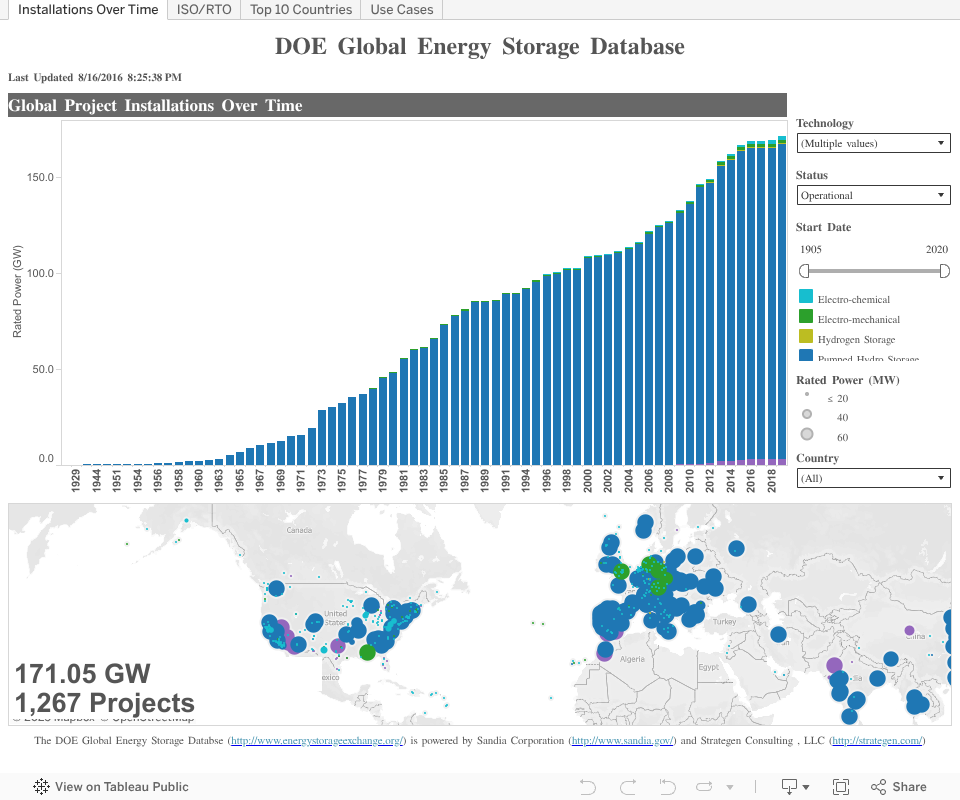Click the Undo arrow in bottom toolbar

[x=587, y=787]
